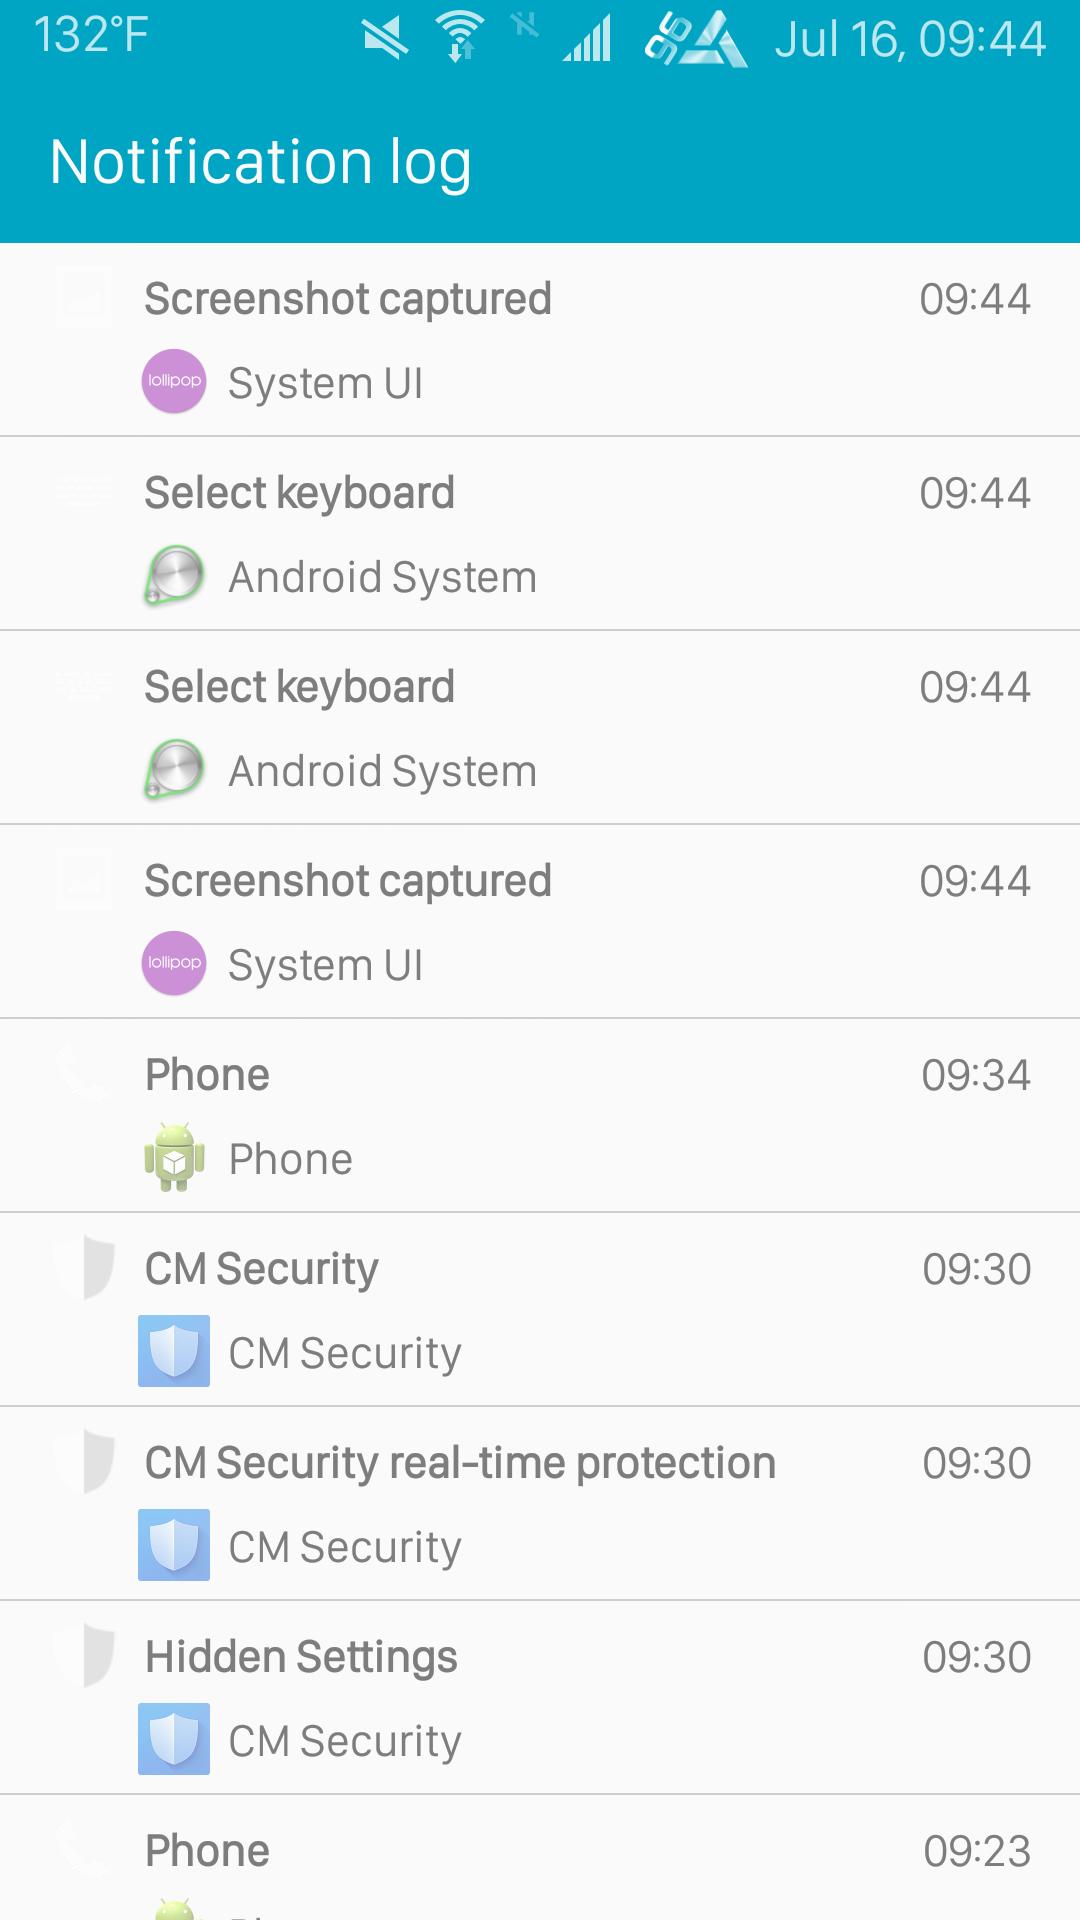Tap the muted sound icon in status bar

click(x=385, y=38)
